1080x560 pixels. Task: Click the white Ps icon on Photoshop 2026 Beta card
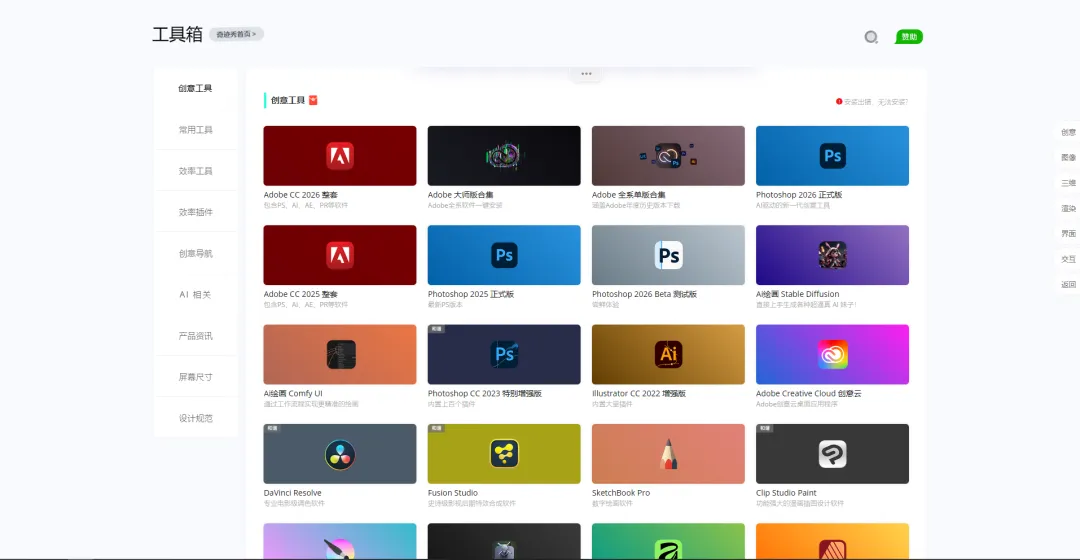668,255
